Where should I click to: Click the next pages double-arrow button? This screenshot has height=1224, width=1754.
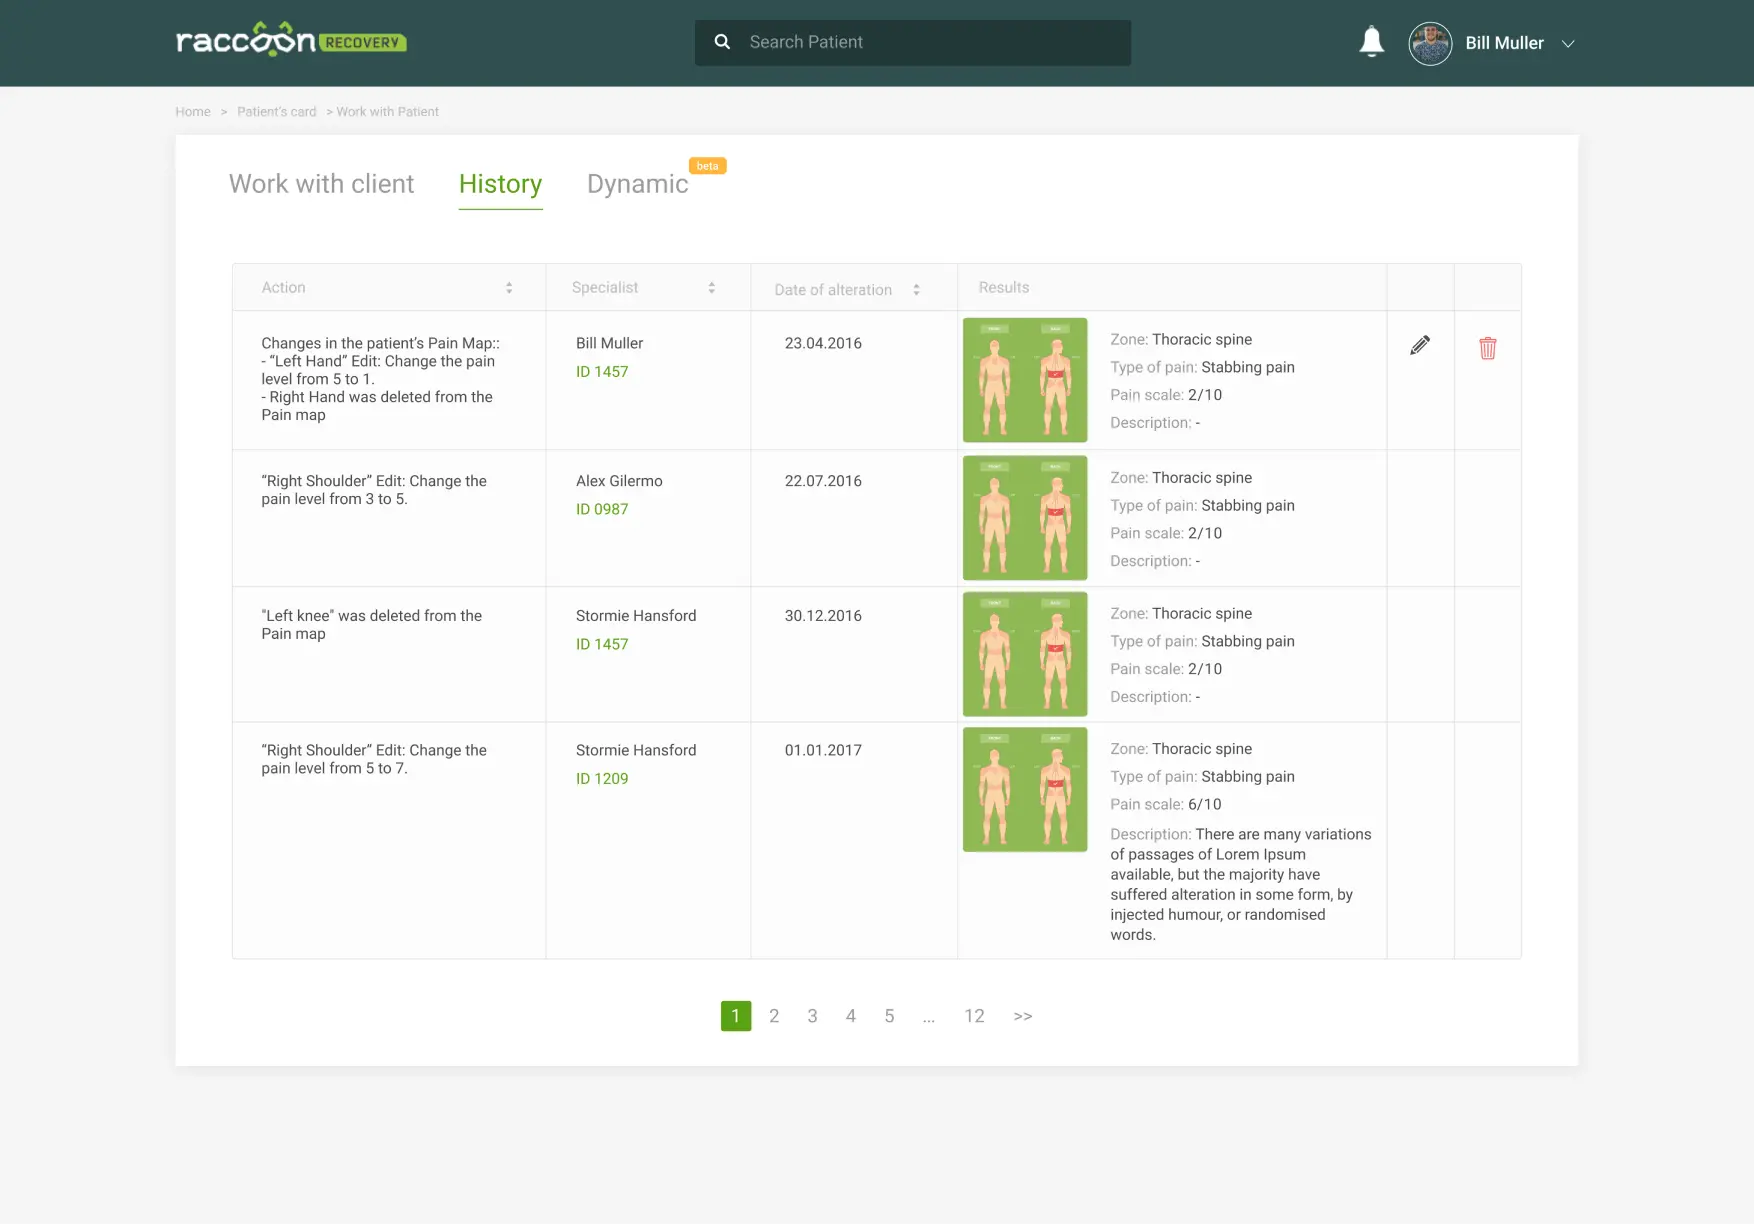(x=1022, y=1016)
